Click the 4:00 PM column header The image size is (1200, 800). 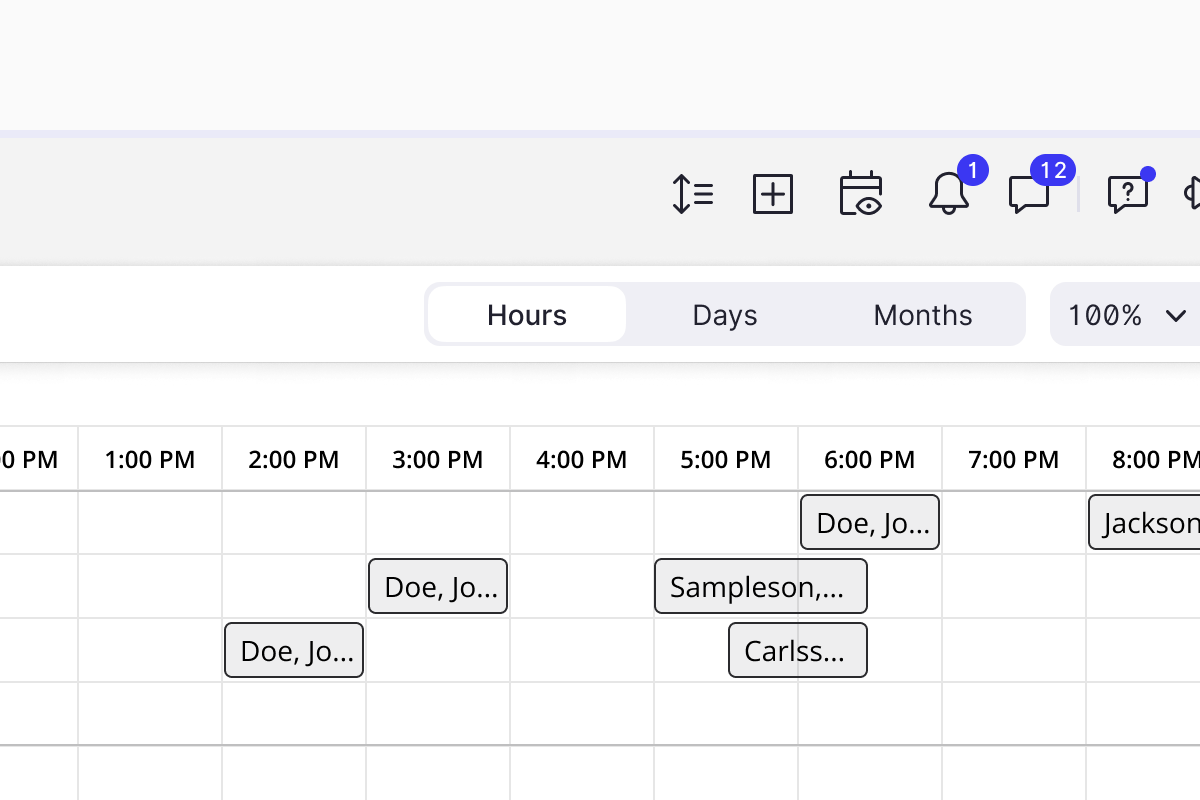pos(582,459)
